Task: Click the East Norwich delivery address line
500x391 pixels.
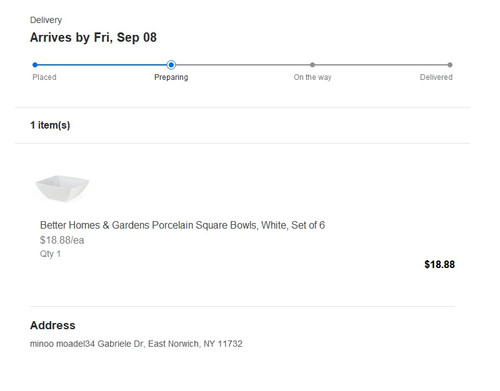Action: tap(136, 344)
